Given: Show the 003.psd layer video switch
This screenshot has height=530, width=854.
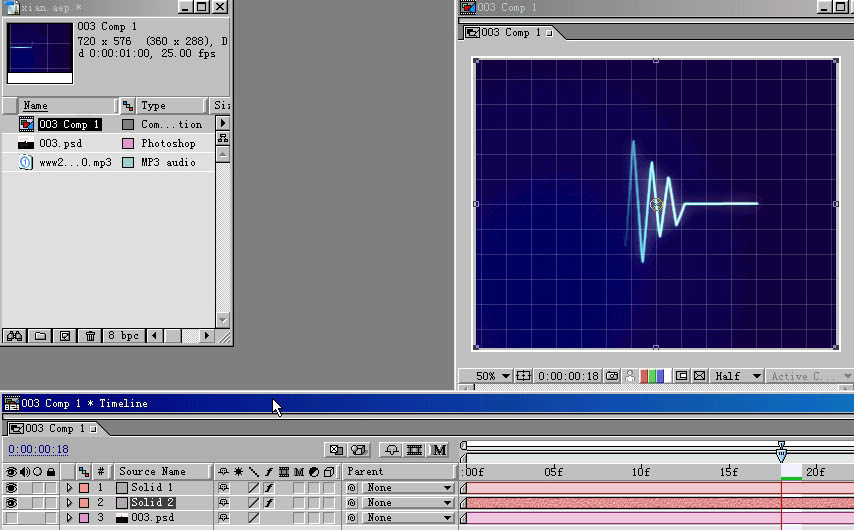Looking at the screenshot, I should click(x=11, y=518).
